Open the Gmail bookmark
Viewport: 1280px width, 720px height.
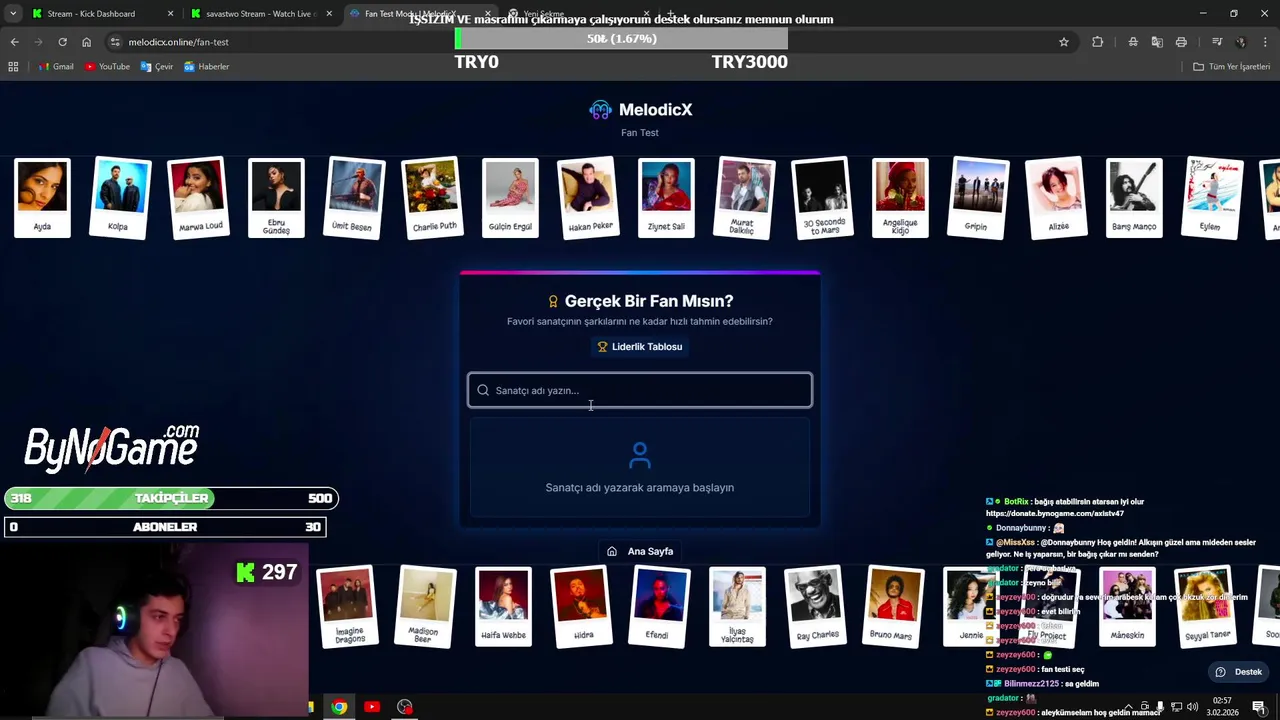[x=56, y=67]
